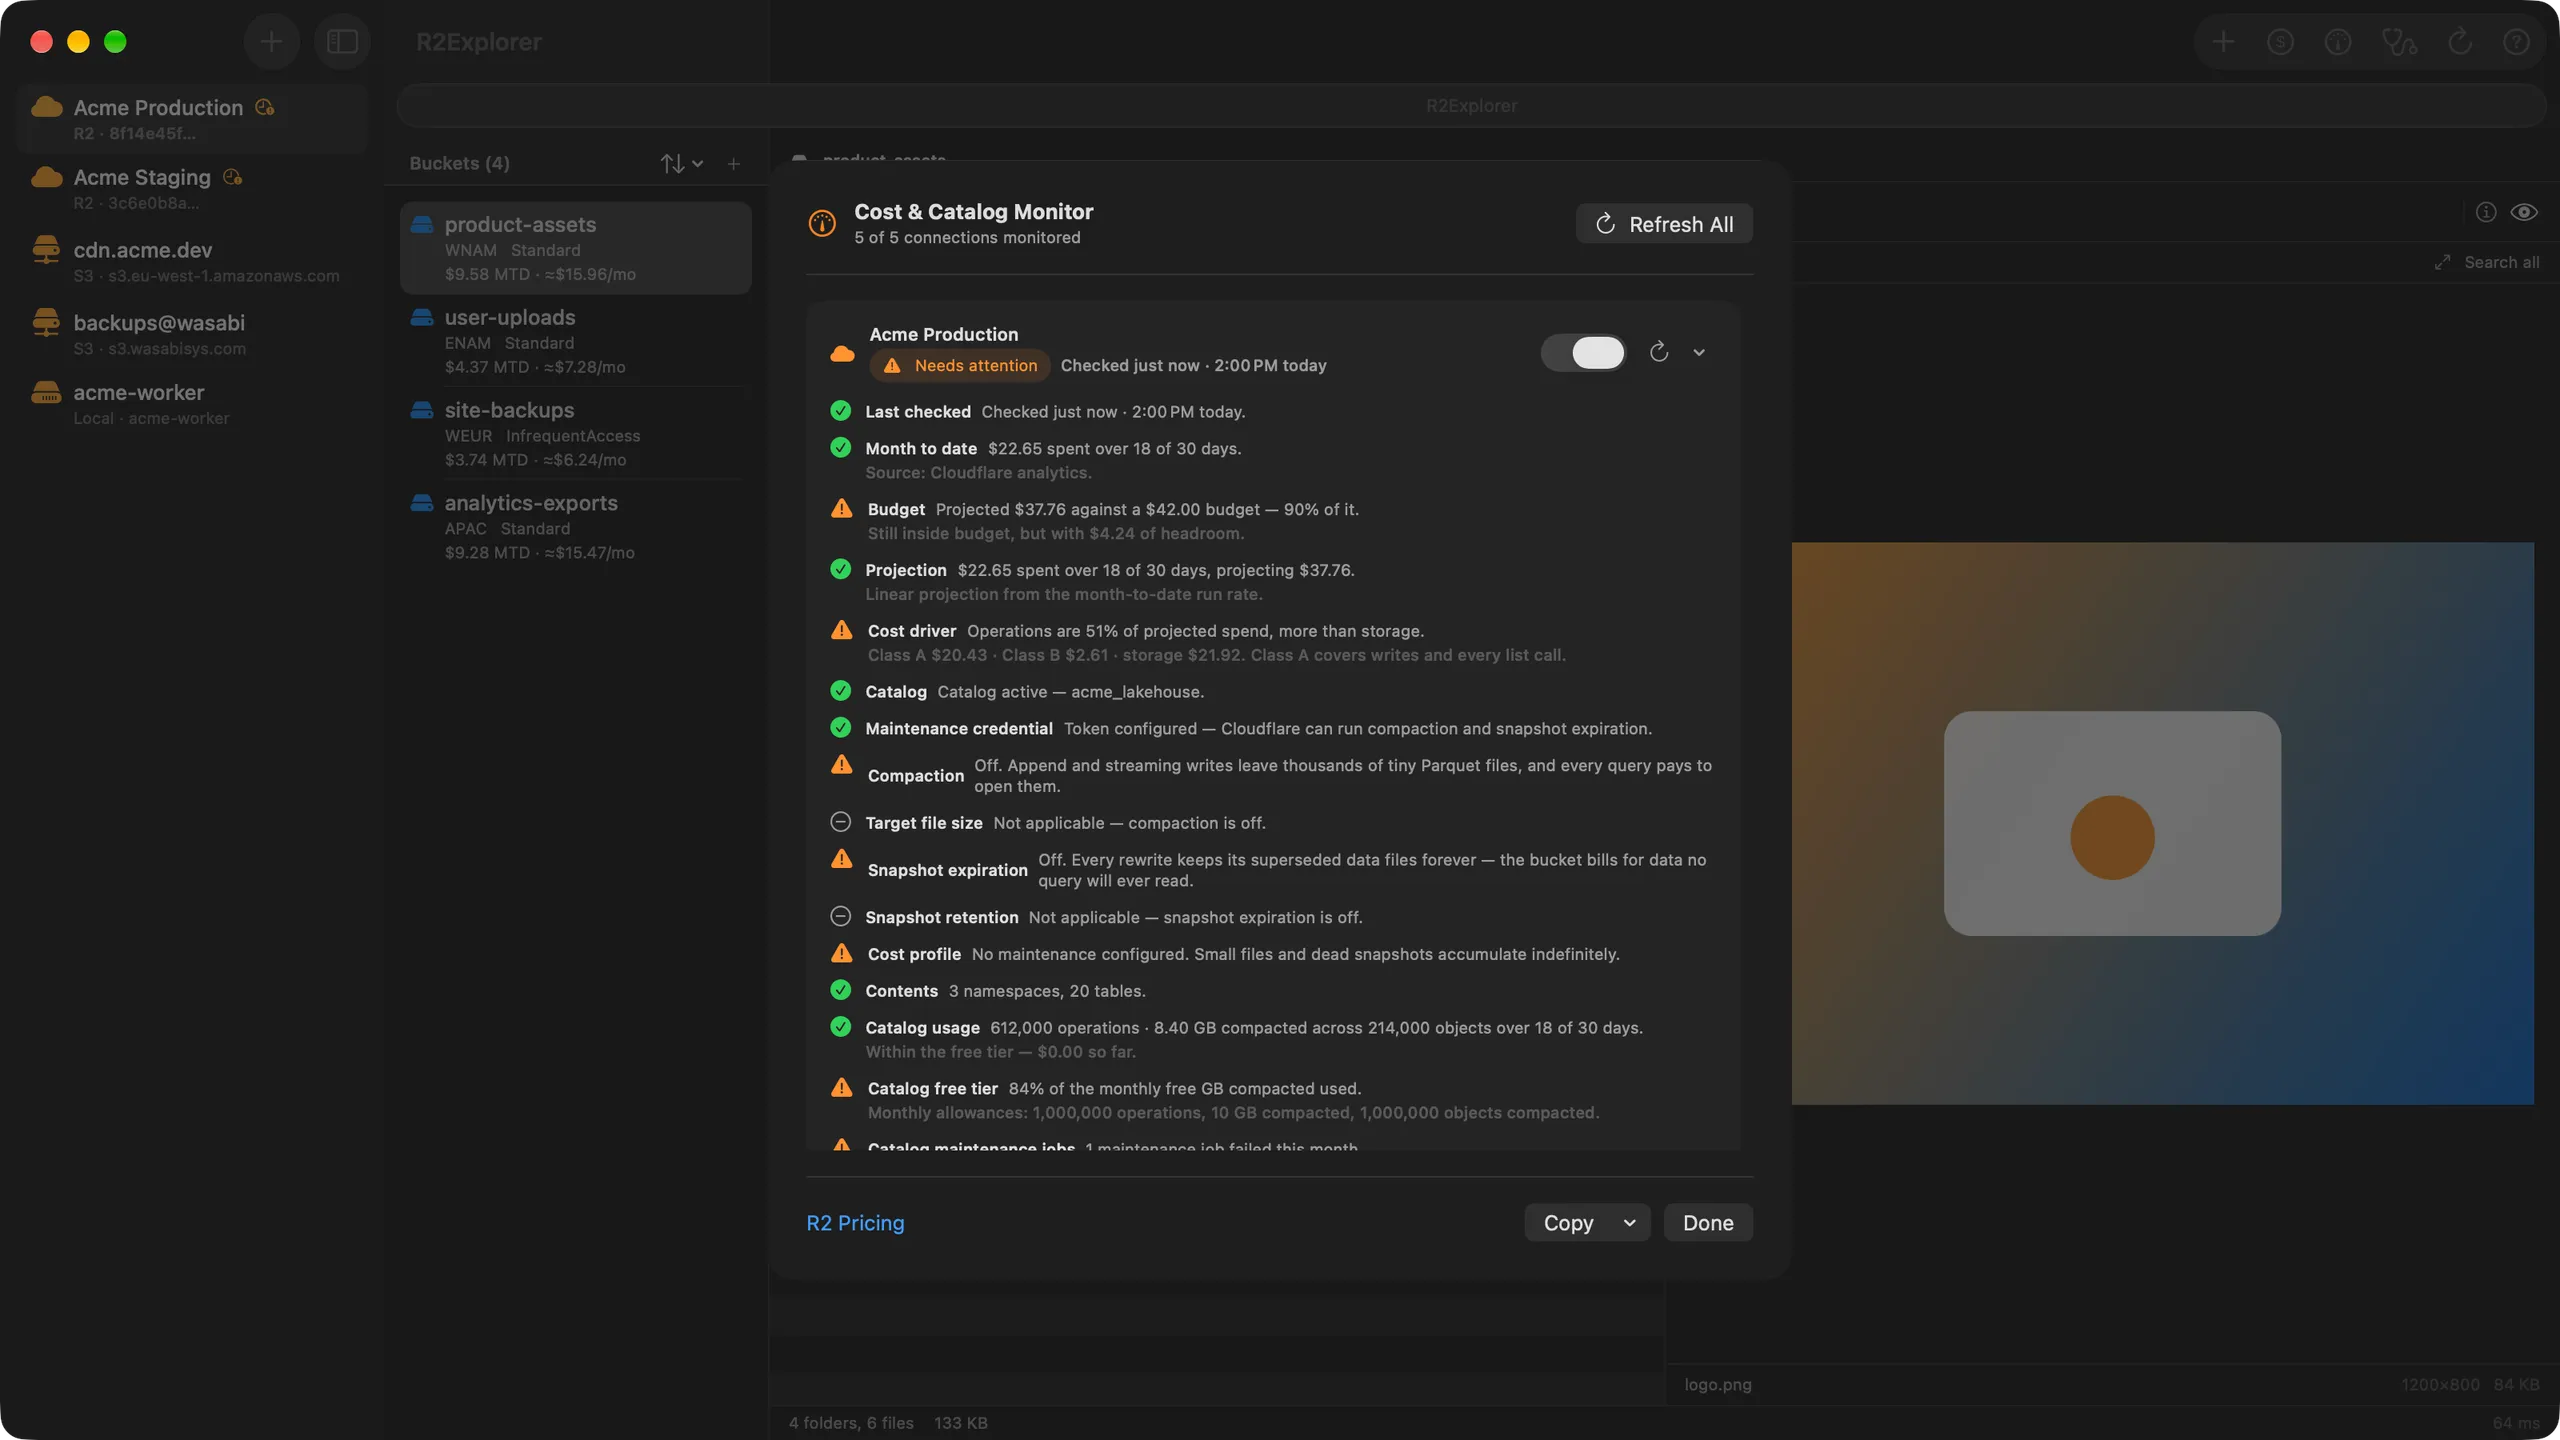Click the logo.png preview thumbnail
Image resolution: width=2560 pixels, height=1440 pixels.
click(x=2162, y=823)
